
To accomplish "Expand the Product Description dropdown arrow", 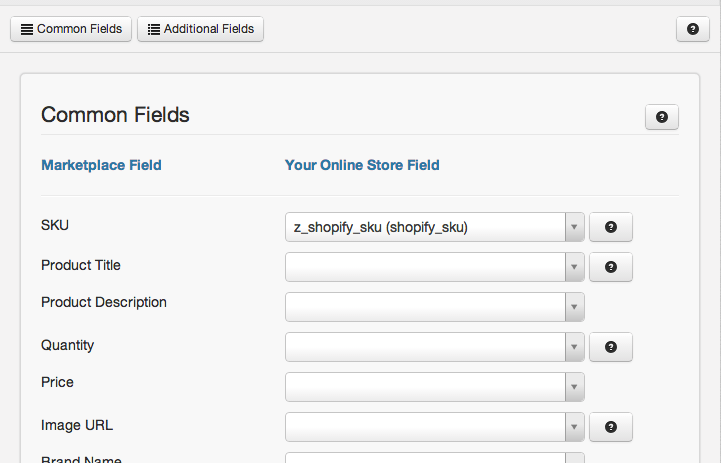I will (x=574, y=307).
